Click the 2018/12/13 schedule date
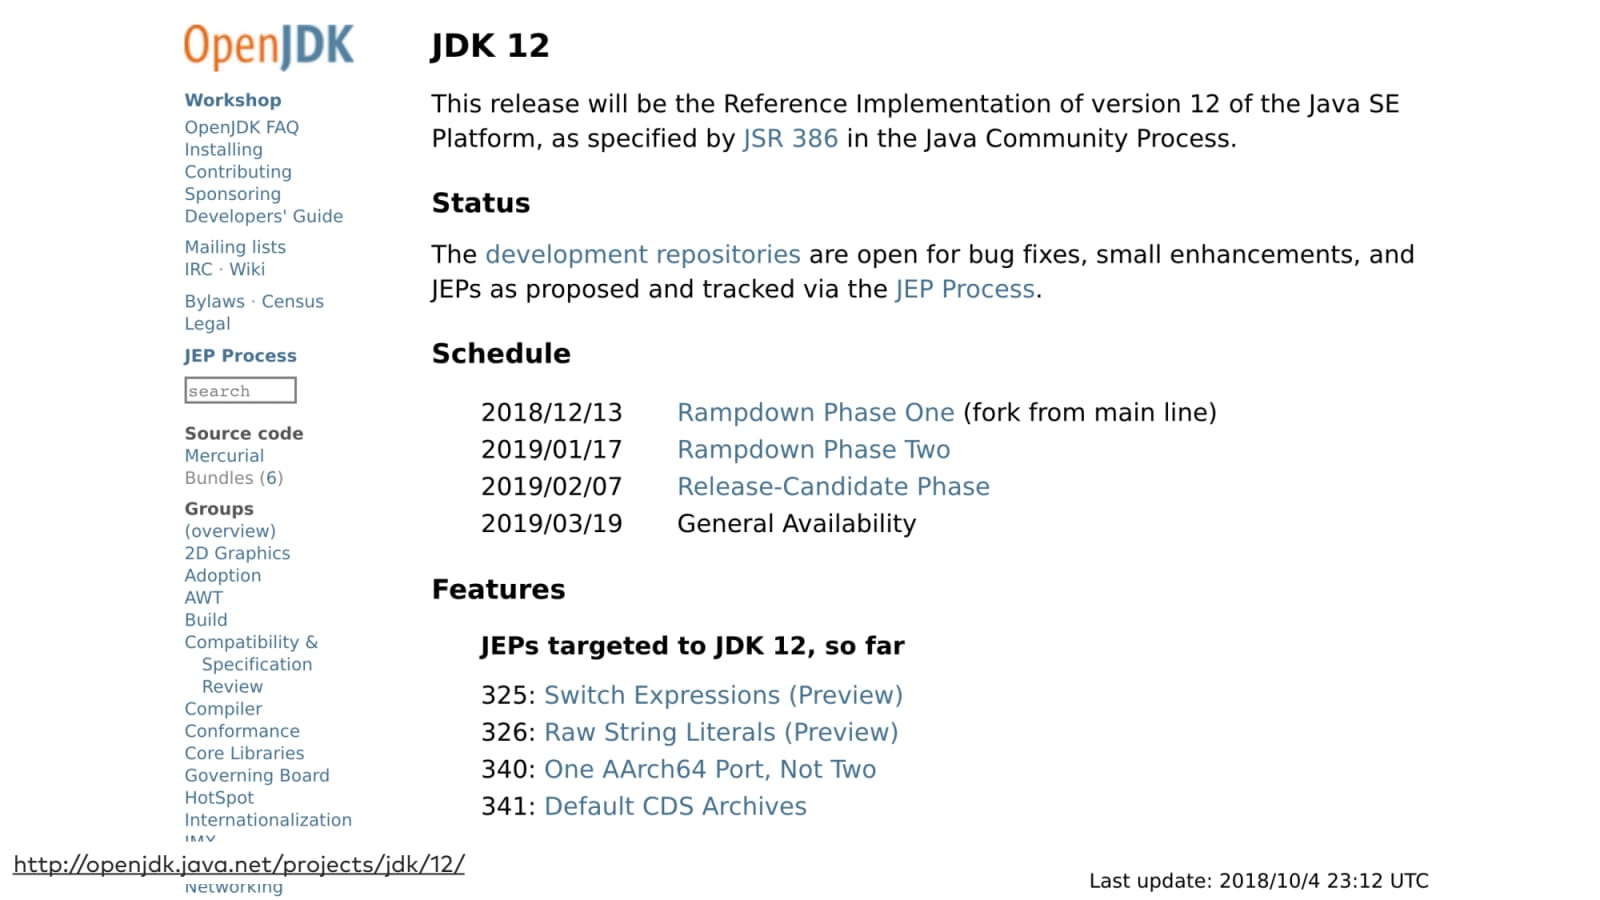 [552, 413]
